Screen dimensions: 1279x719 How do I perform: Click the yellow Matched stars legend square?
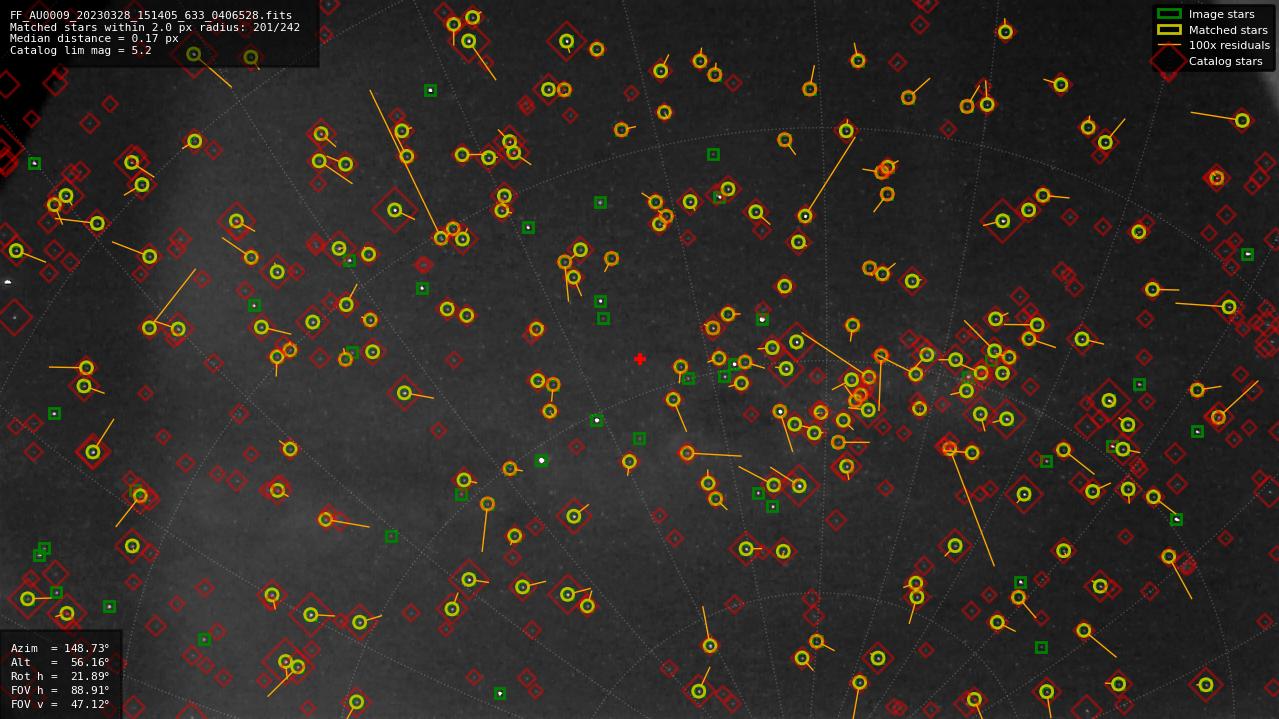click(x=1169, y=30)
